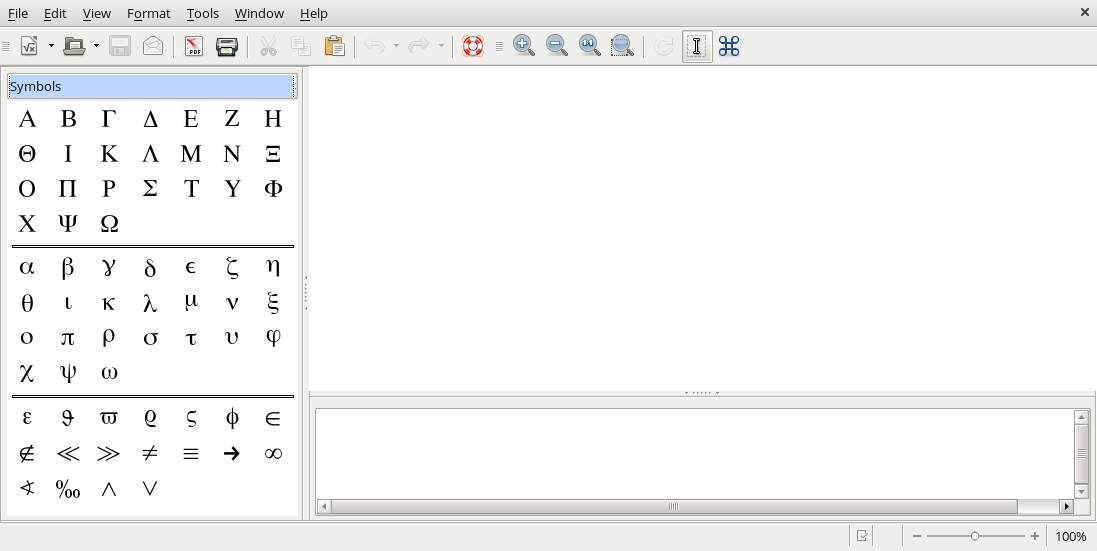The width and height of the screenshot is (1097, 551).
Task: Click the Zoom In magnifier icon
Action: [x=523, y=46]
